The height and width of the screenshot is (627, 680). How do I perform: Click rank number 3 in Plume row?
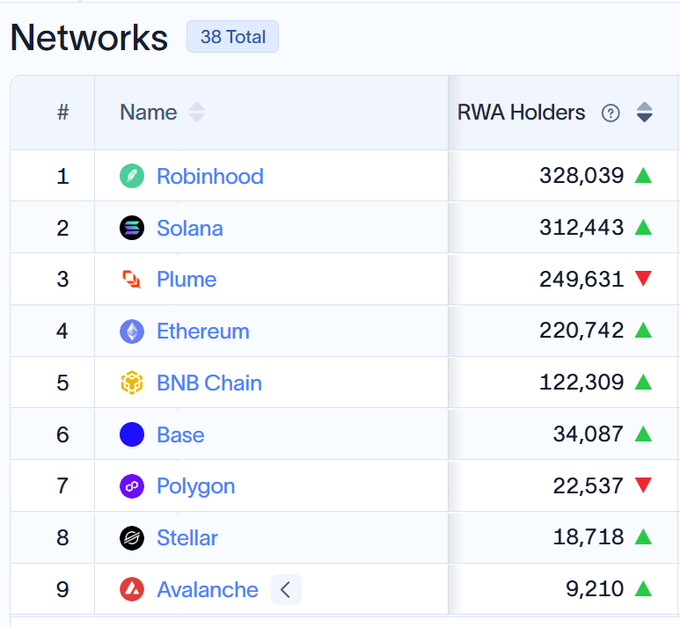[x=63, y=280]
